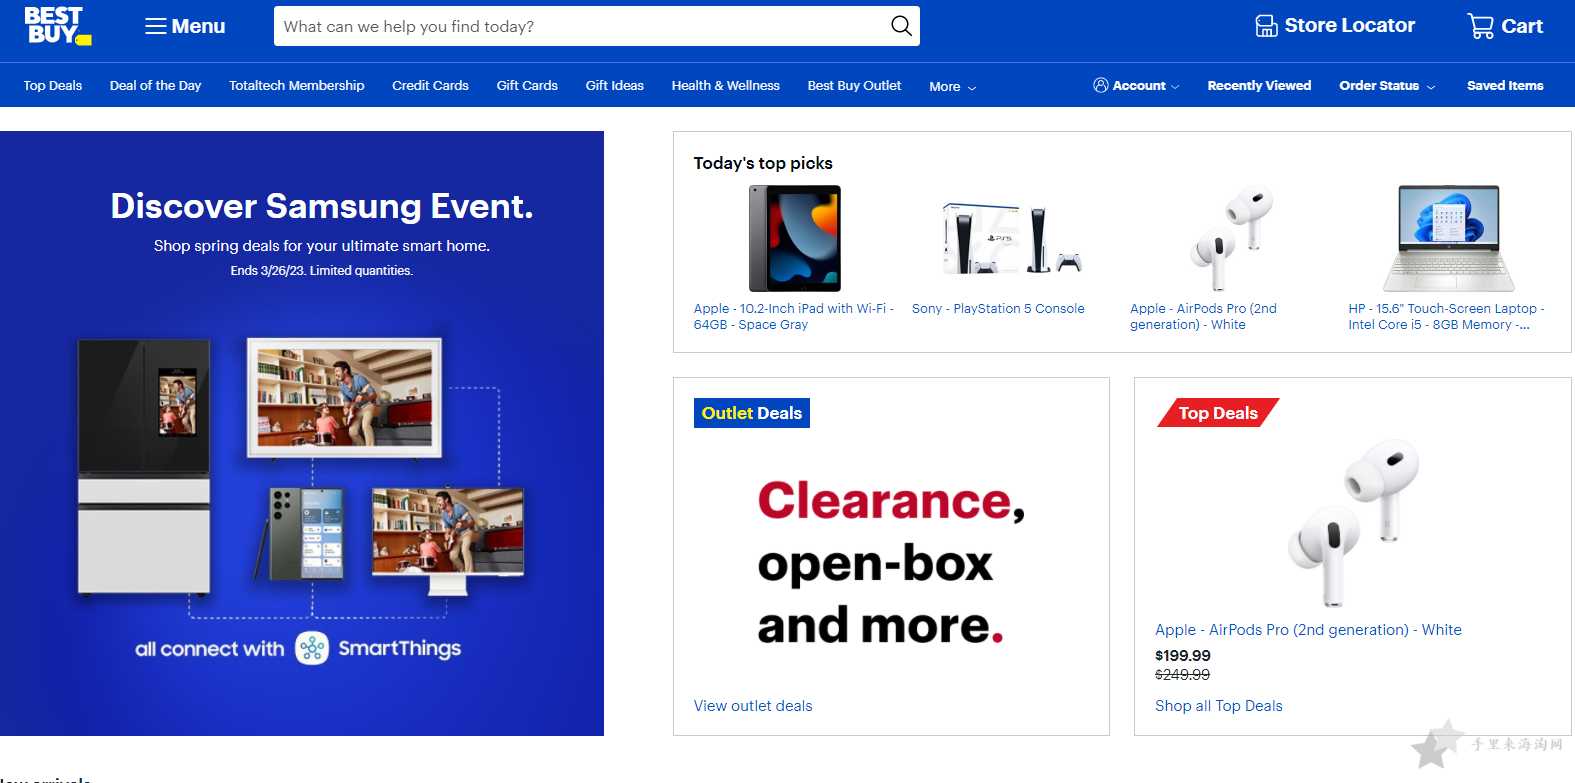The image size is (1575, 783).
Task: Open Apple 10.2-Inch iPad link
Action: [x=794, y=316]
